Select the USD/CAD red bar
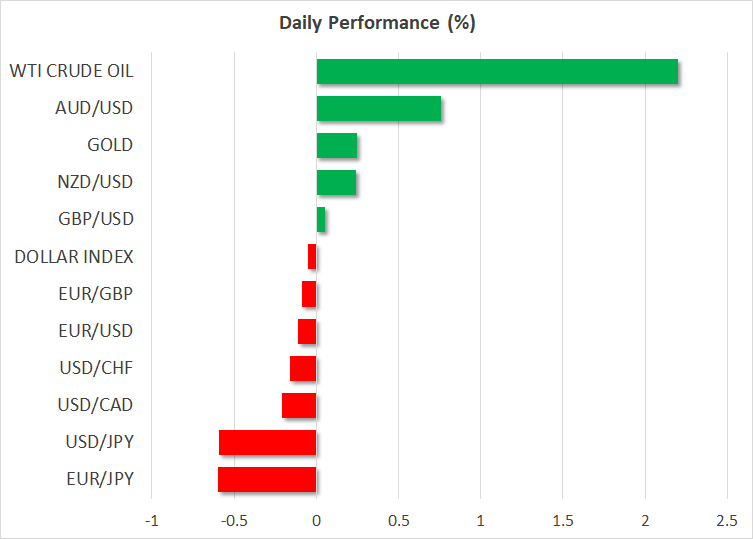 pos(299,405)
